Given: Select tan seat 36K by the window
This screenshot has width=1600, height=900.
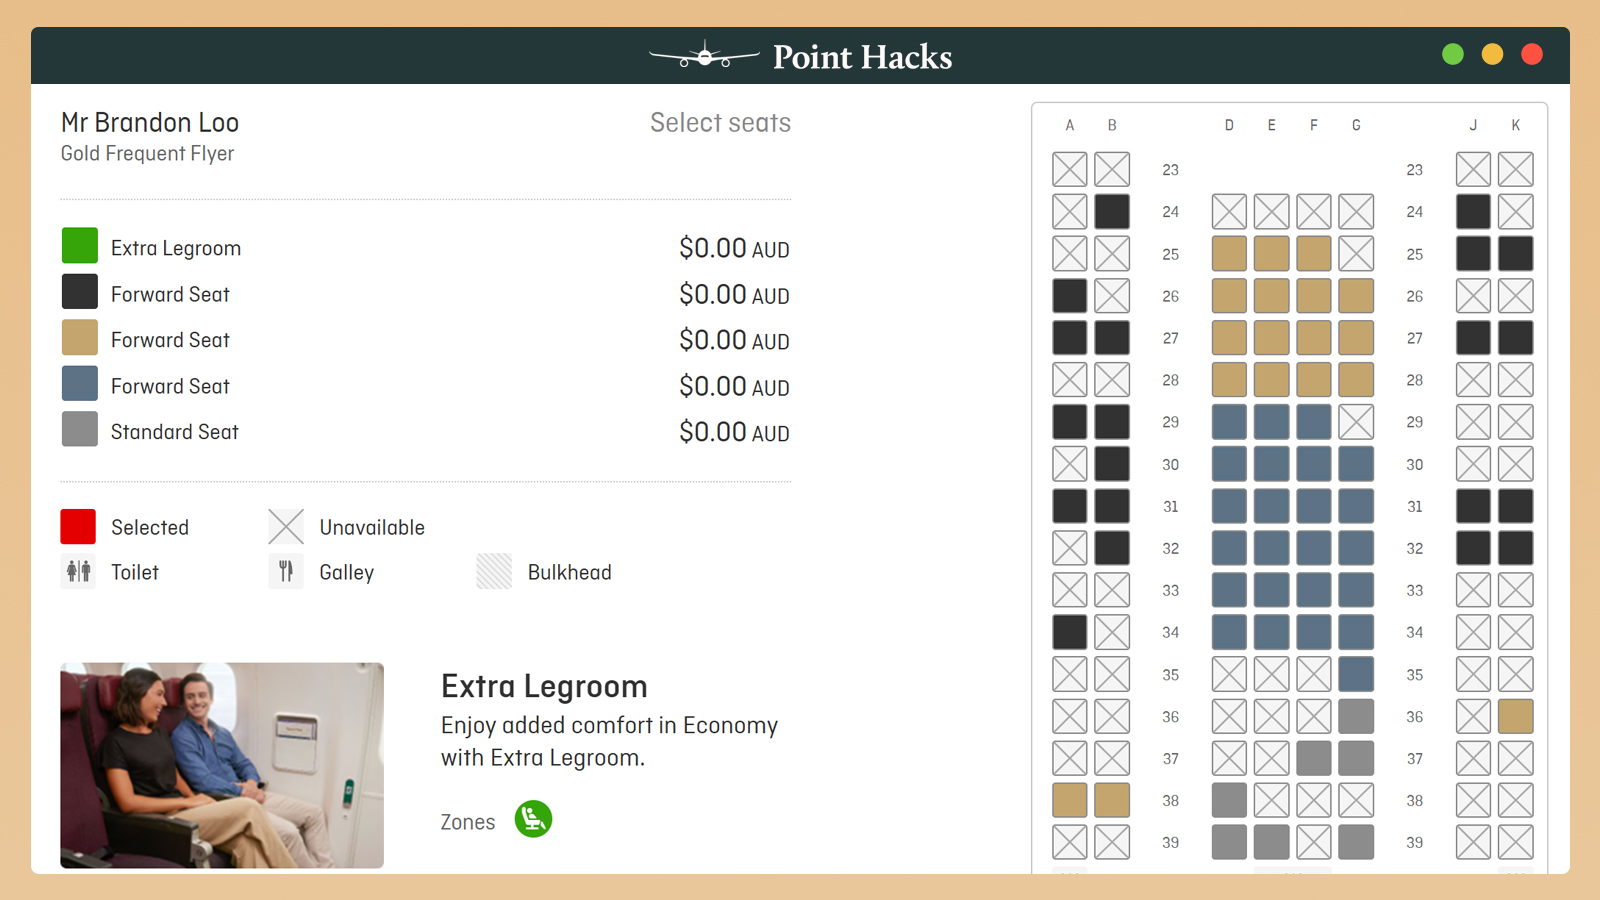Looking at the screenshot, I should (1515, 716).
